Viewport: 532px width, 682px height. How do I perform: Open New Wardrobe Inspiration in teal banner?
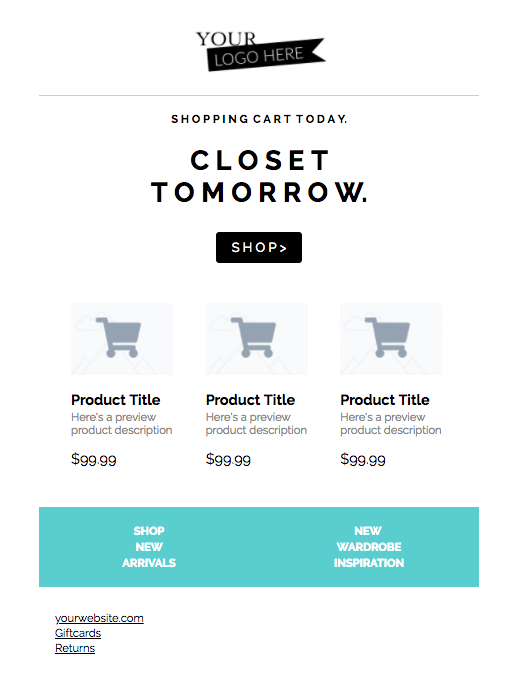[369, 547]
